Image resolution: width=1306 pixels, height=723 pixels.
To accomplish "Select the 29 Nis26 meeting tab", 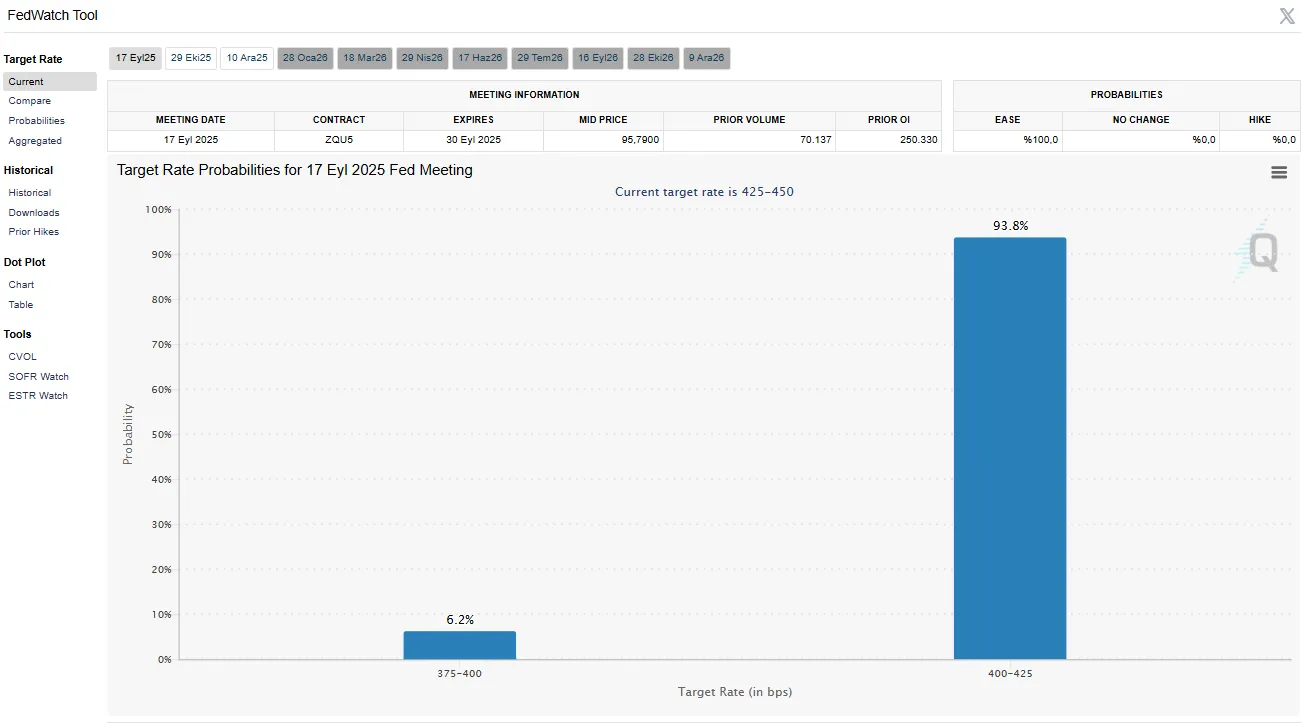I will 422,58.
